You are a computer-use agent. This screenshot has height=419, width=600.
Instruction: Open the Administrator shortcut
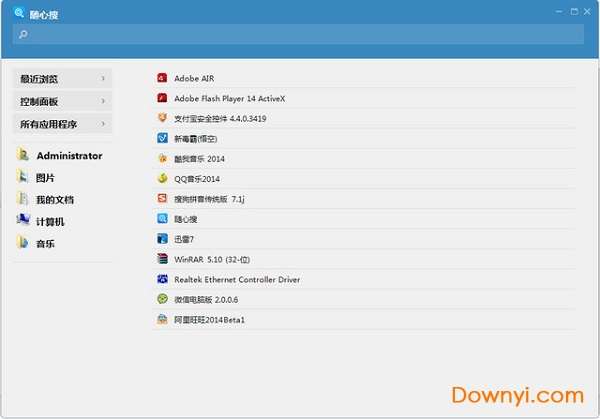click(x=60, y=155)
